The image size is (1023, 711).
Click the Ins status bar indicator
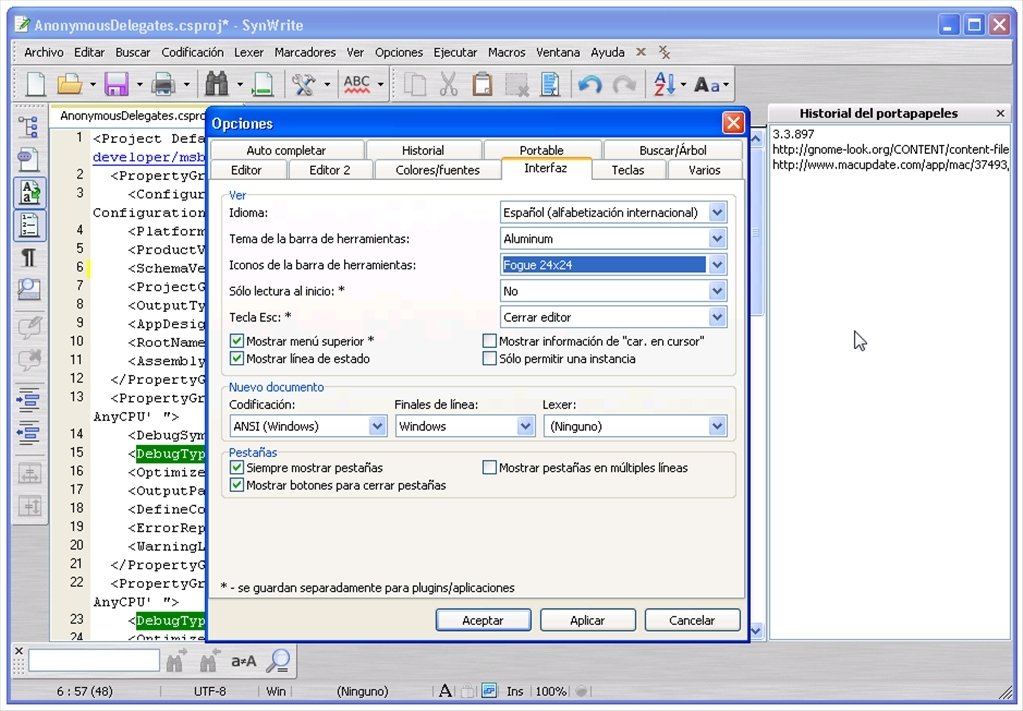[x=515, y=691]
